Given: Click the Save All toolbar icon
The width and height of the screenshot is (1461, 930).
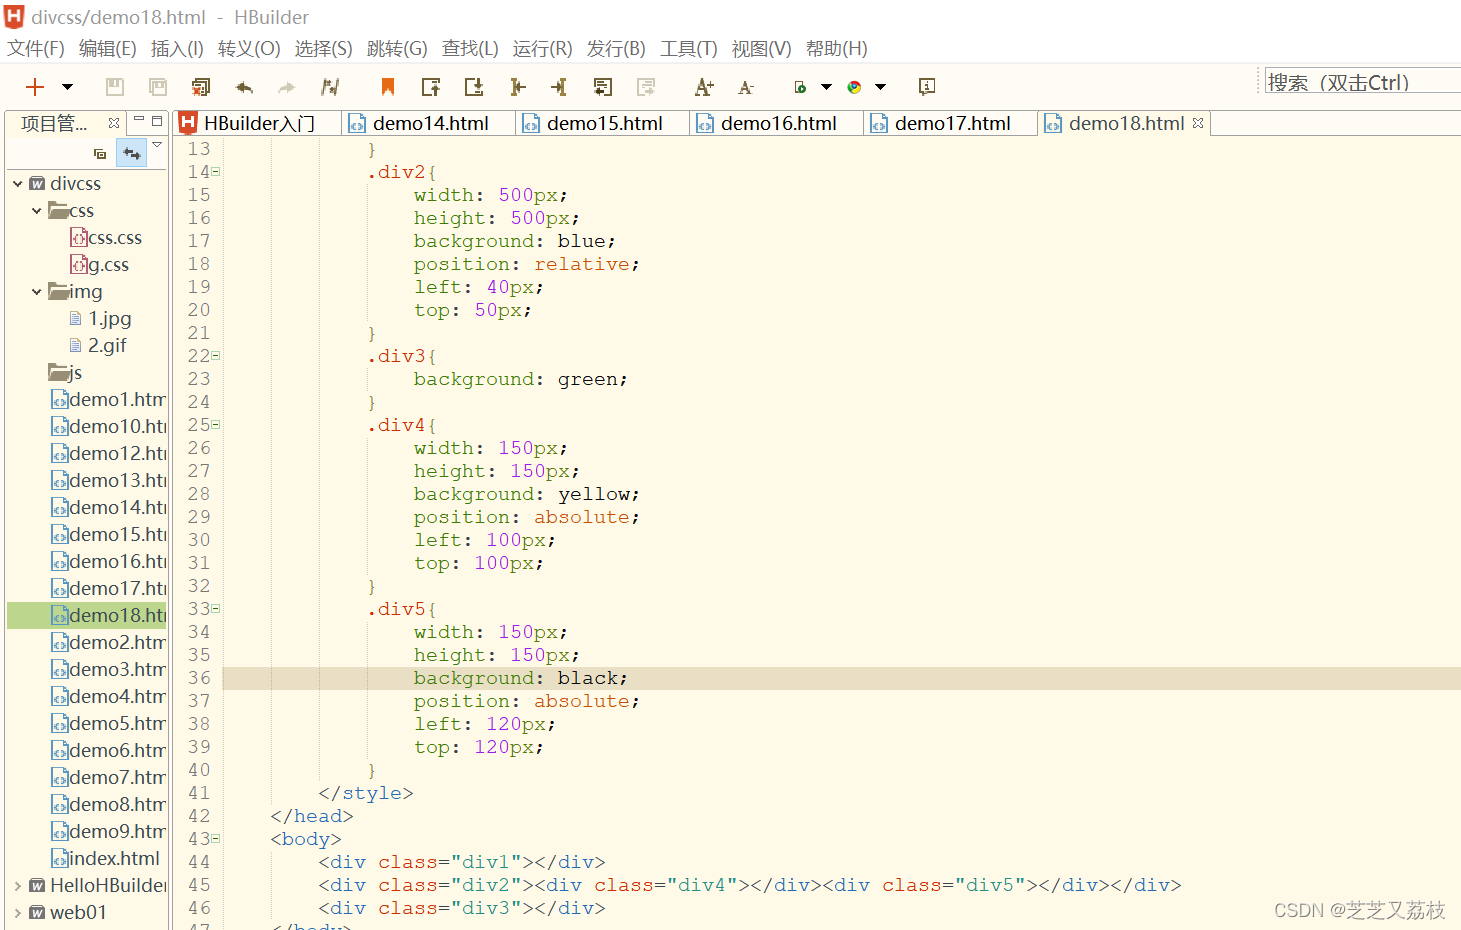Looking at the screenshot, I should [x=158, y=87].
